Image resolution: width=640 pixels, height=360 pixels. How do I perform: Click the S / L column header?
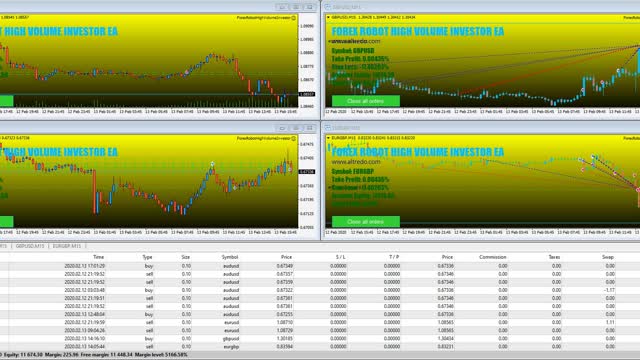click(x=340, y=257)
